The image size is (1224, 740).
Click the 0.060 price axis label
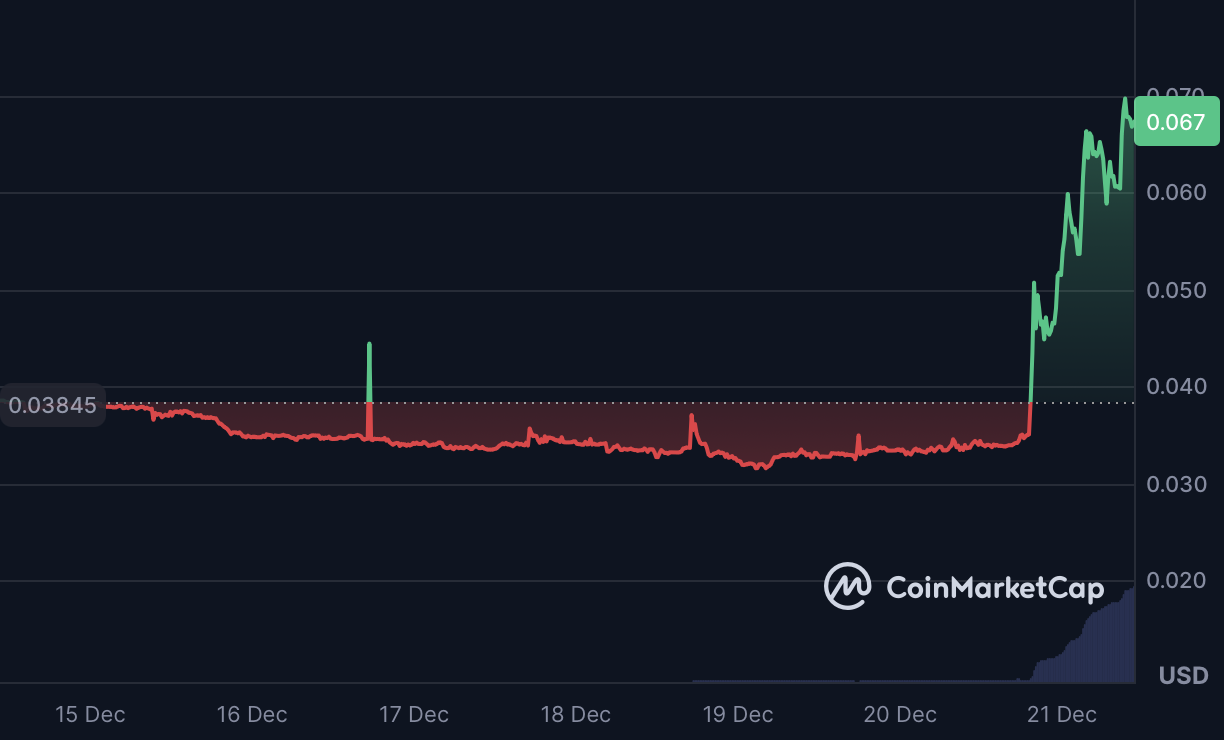(1176, 192)
